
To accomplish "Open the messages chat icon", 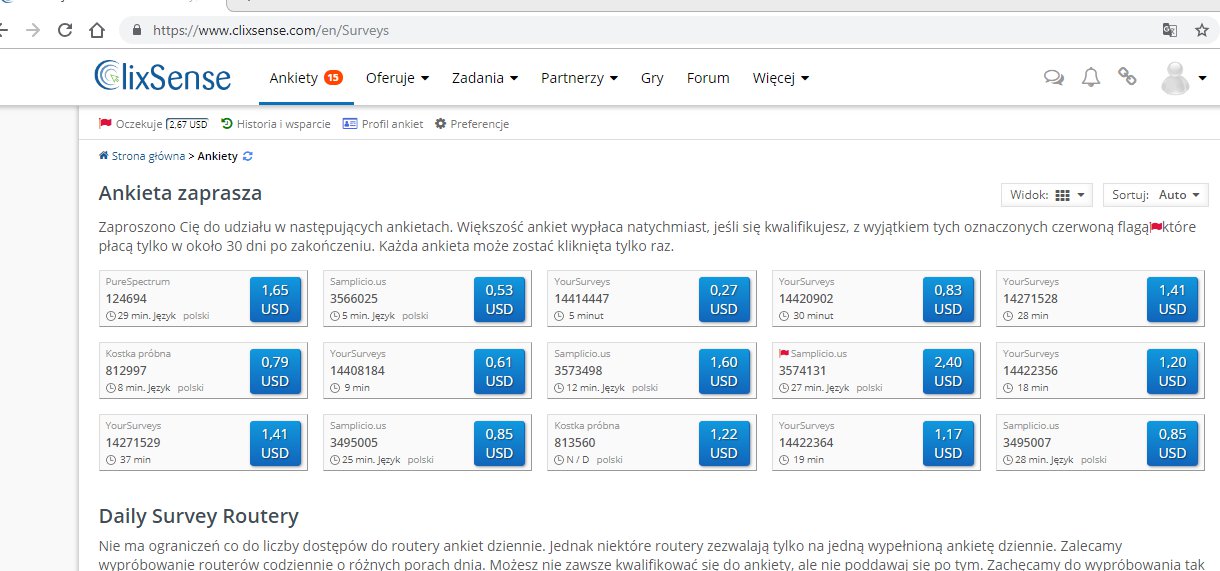I will pos(1053,77).
